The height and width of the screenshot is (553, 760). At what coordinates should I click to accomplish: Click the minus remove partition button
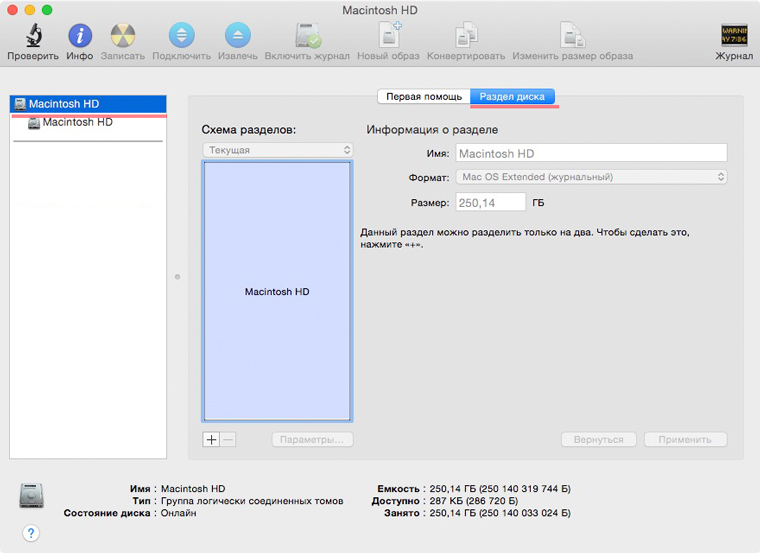click(228, 440)
